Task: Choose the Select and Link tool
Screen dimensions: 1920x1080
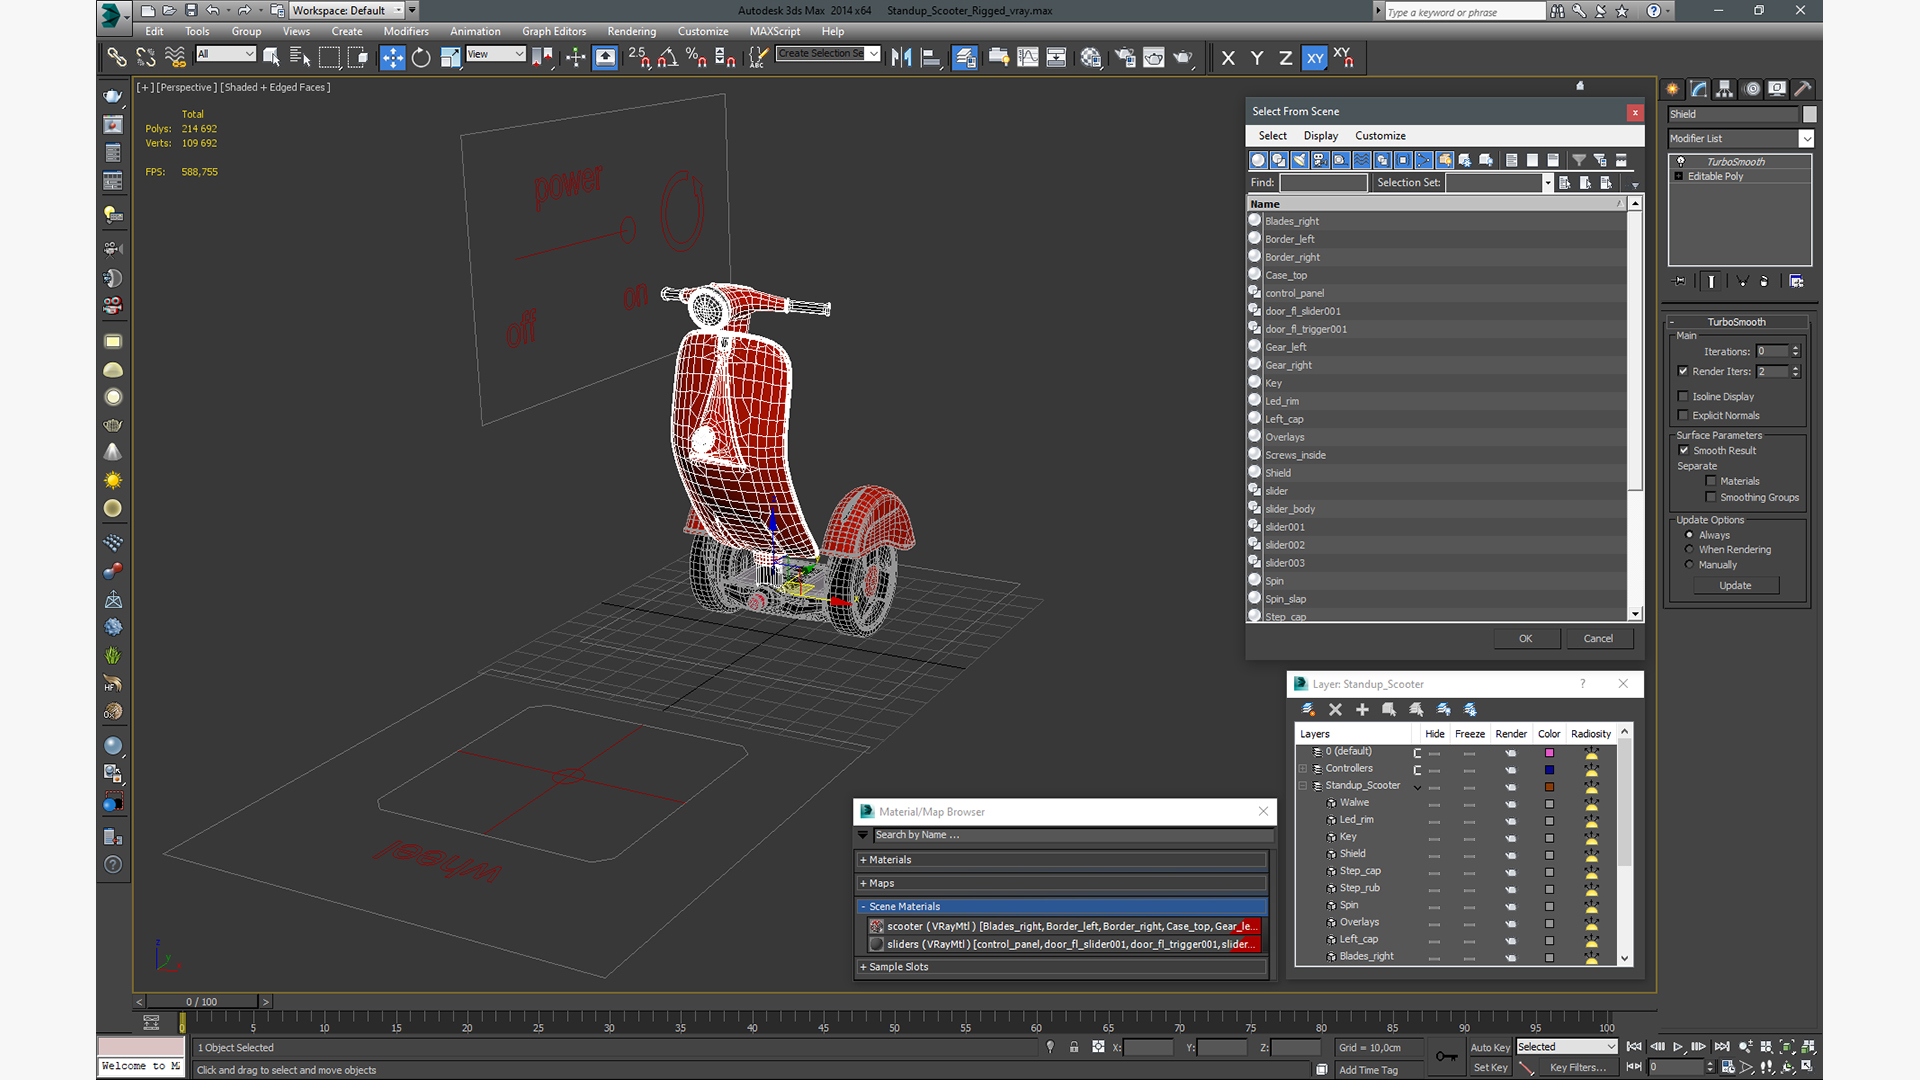Action: click(x=117, y=58)
